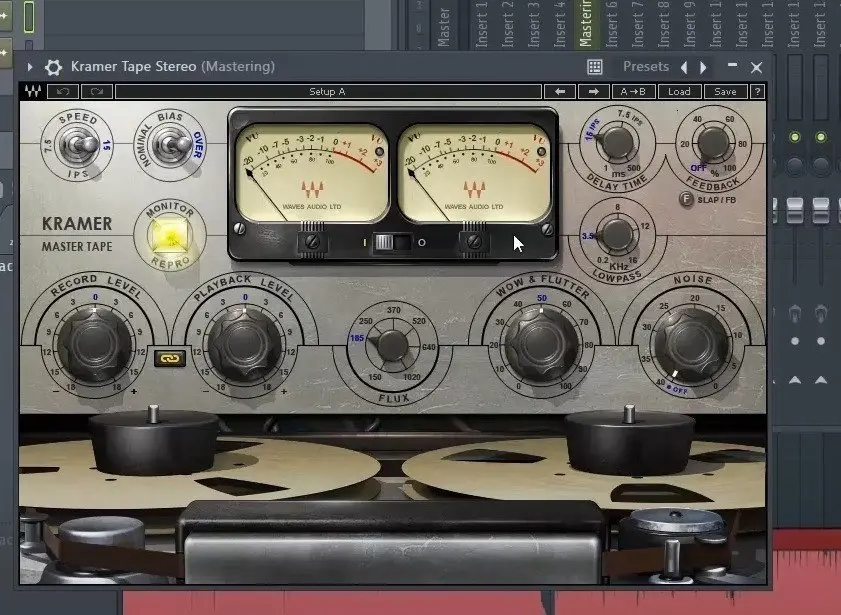The width and height of the screenshot is (841, 615).
Task: Toggle the record/playback link button
Action: point(169,358)
